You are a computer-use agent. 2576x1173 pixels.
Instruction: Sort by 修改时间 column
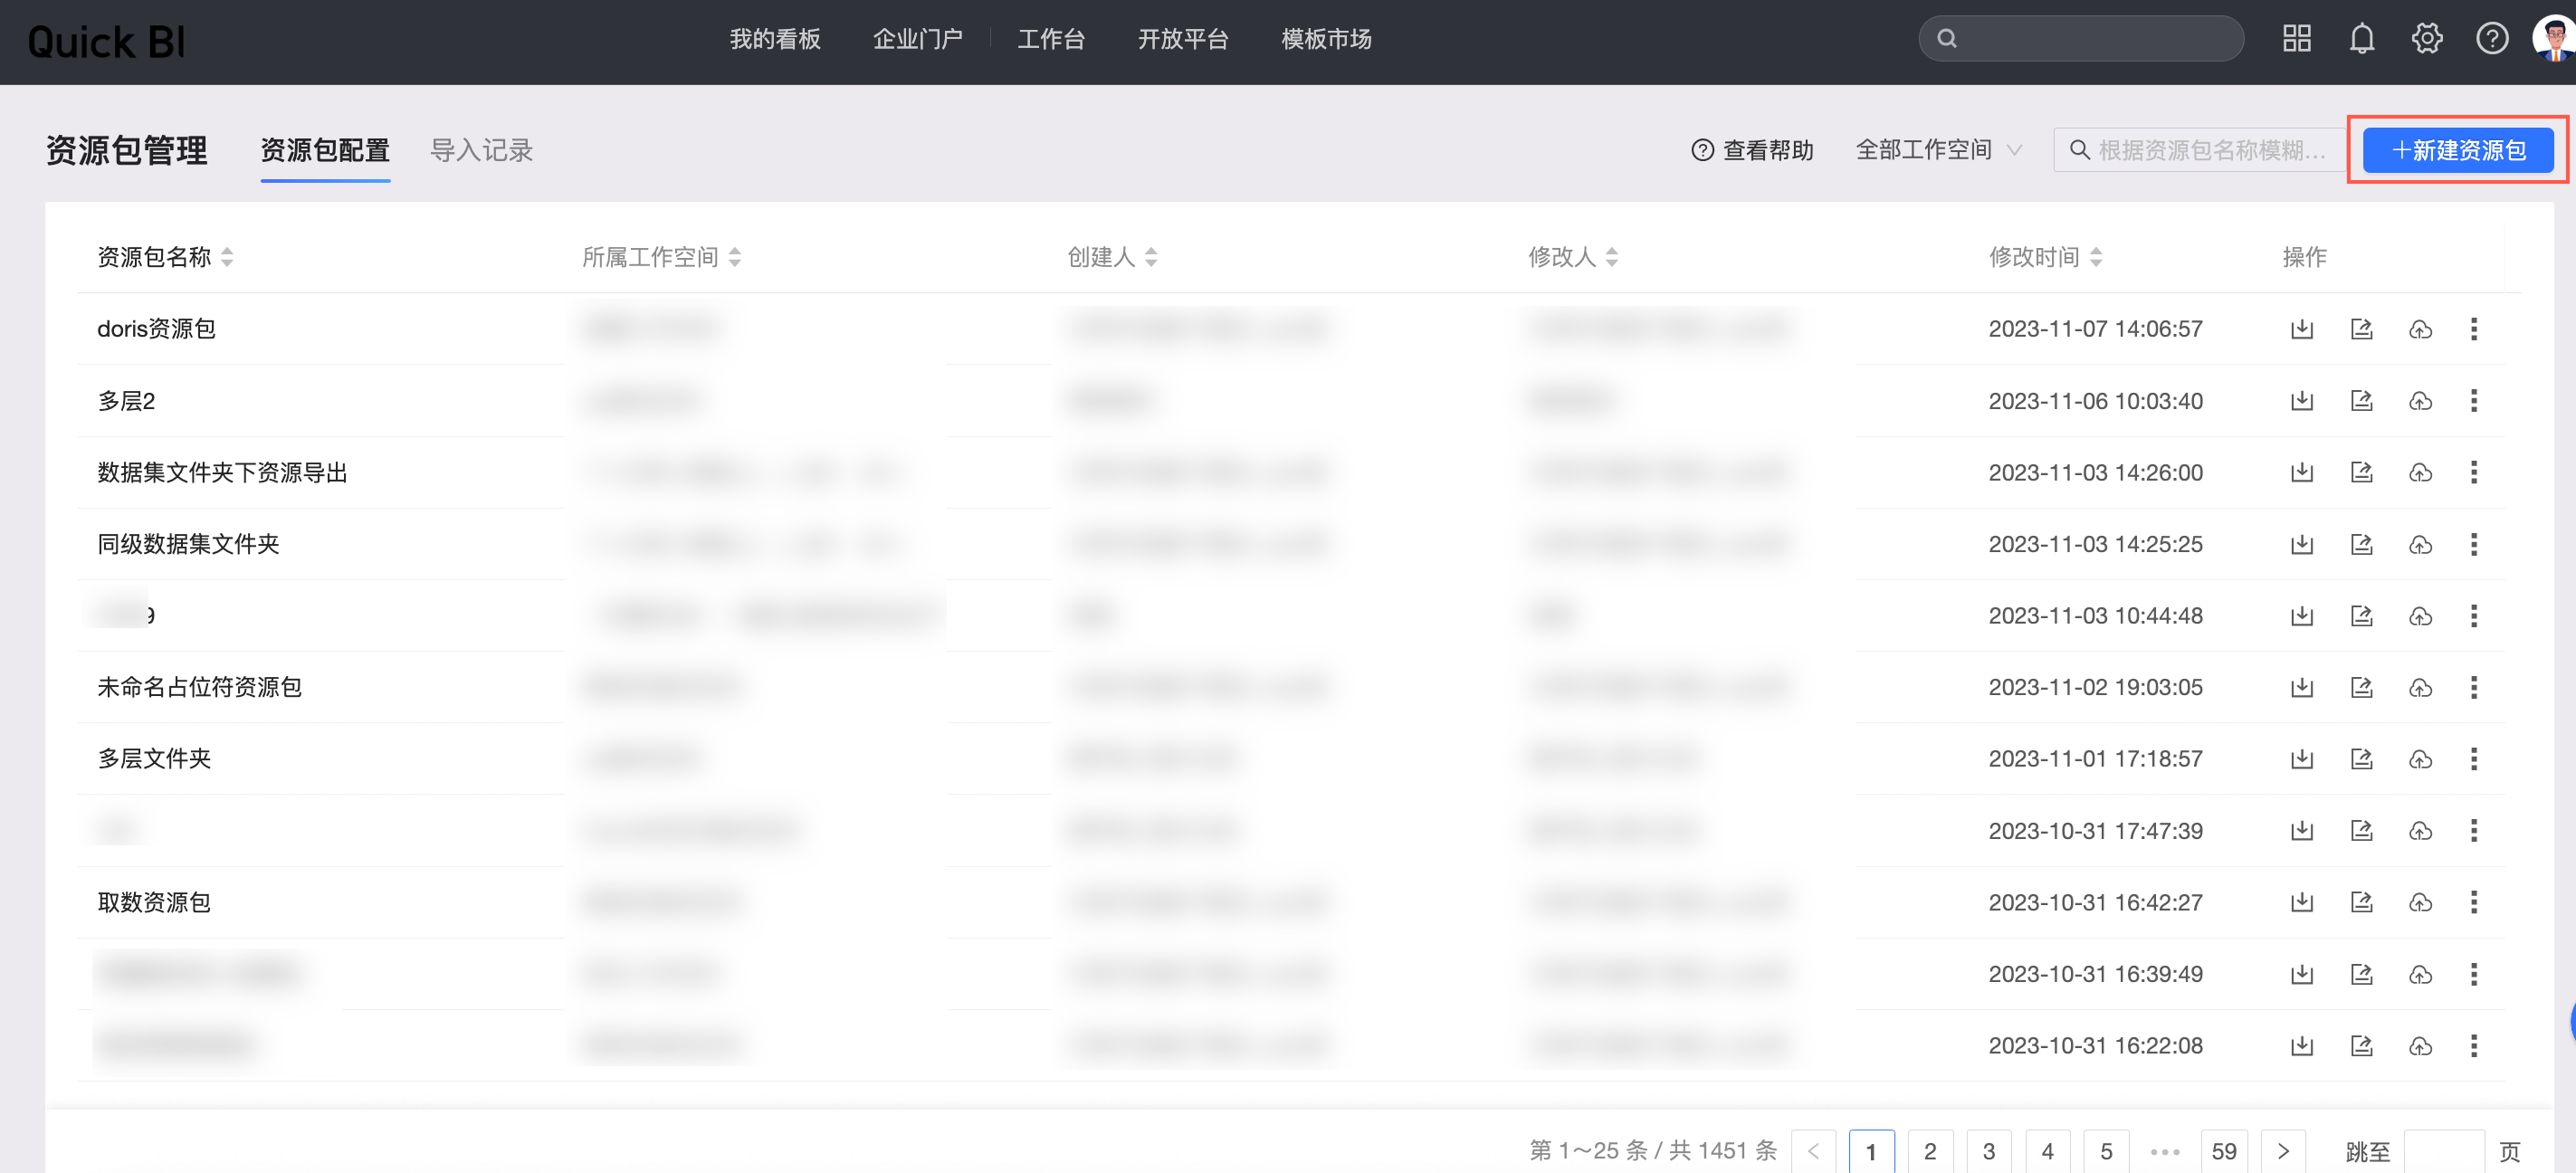point(2096,257)
